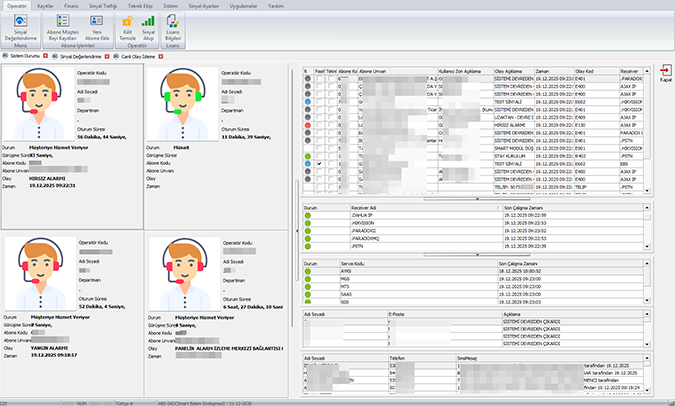Collapse the splitter below the Receiver grid
Viewport: 675px width, 406px height.
point(475,254)
